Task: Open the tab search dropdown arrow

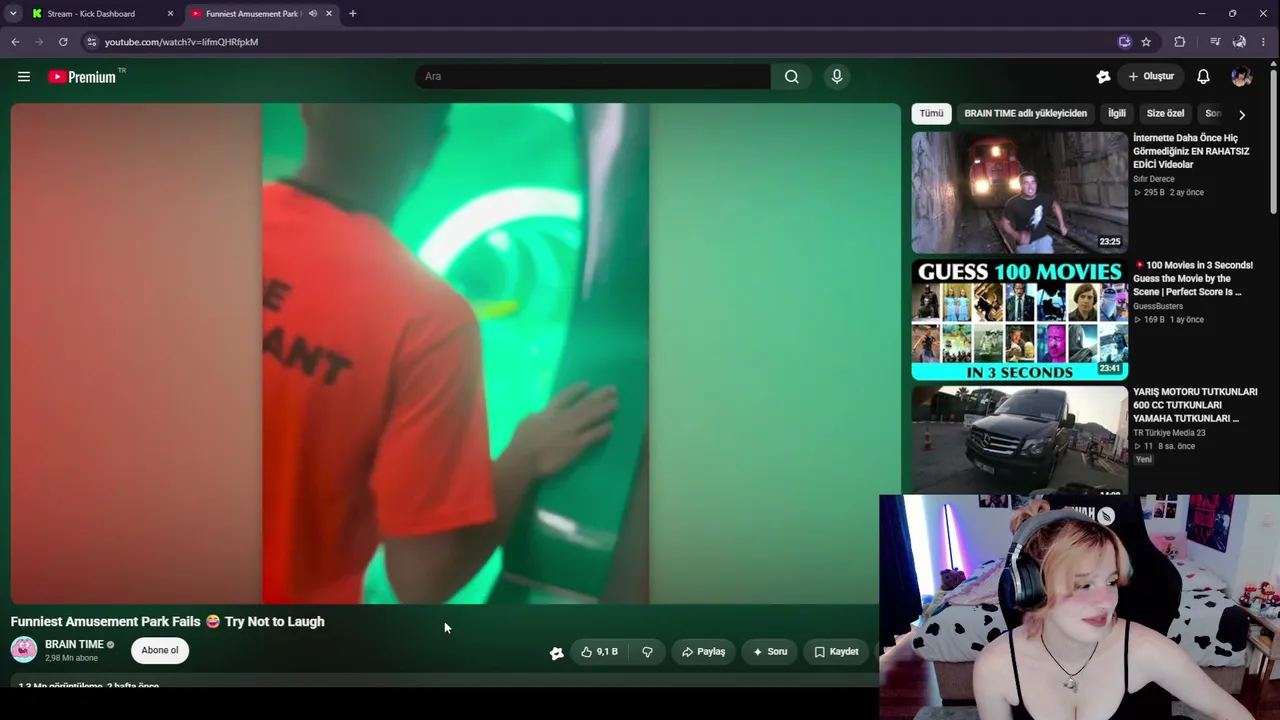Action: (13, 14)
